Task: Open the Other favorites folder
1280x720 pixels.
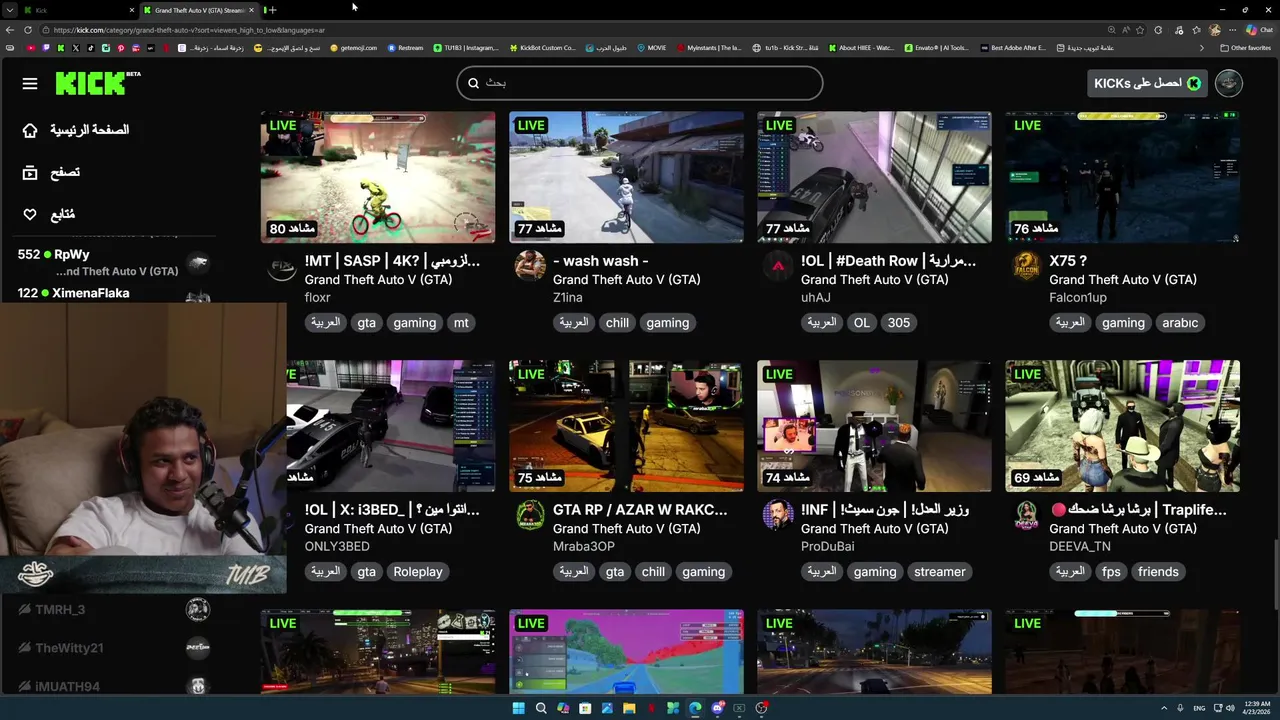Action: pyautogui.click(x=1245, y=48)
